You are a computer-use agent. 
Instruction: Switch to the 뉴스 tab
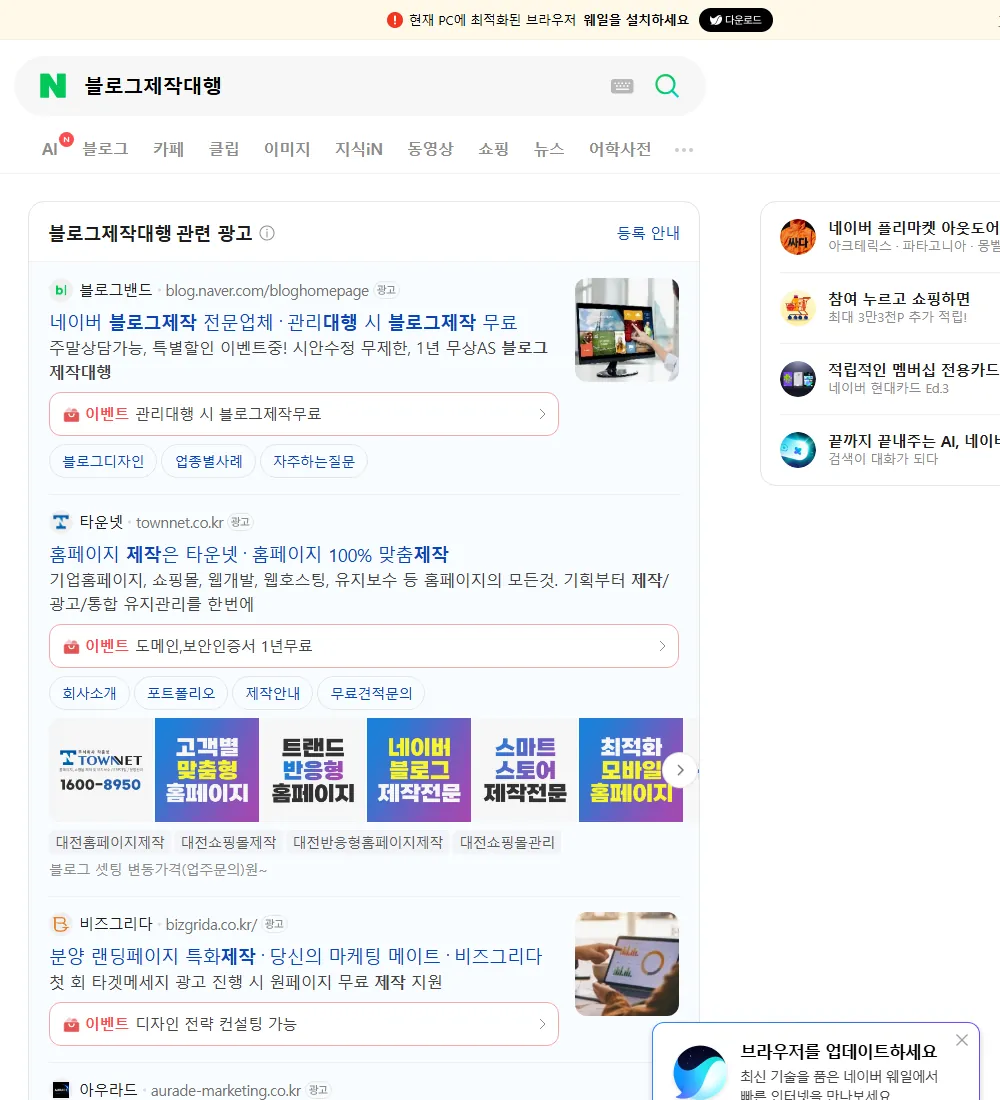(549, 149)
